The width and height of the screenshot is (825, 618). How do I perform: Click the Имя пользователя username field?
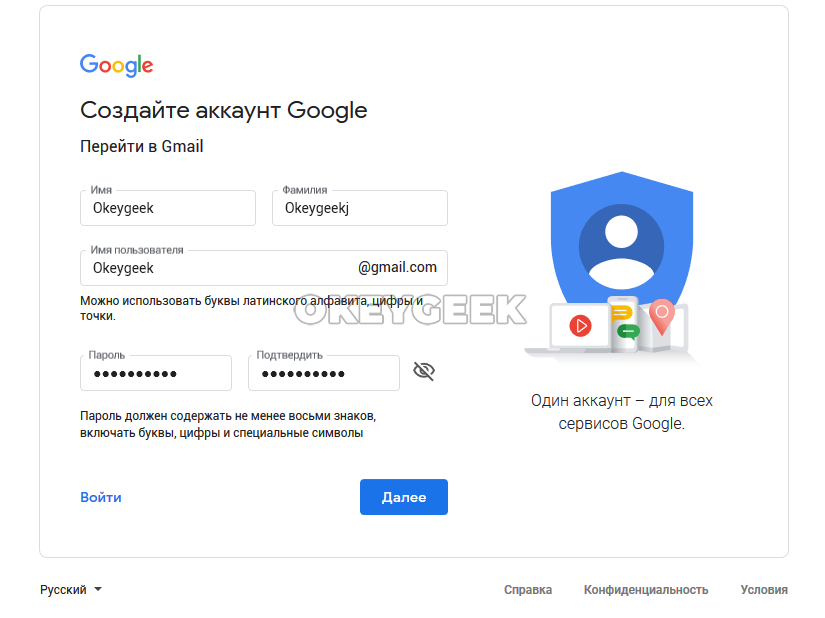pyautogui.click(x=264, y=268)
